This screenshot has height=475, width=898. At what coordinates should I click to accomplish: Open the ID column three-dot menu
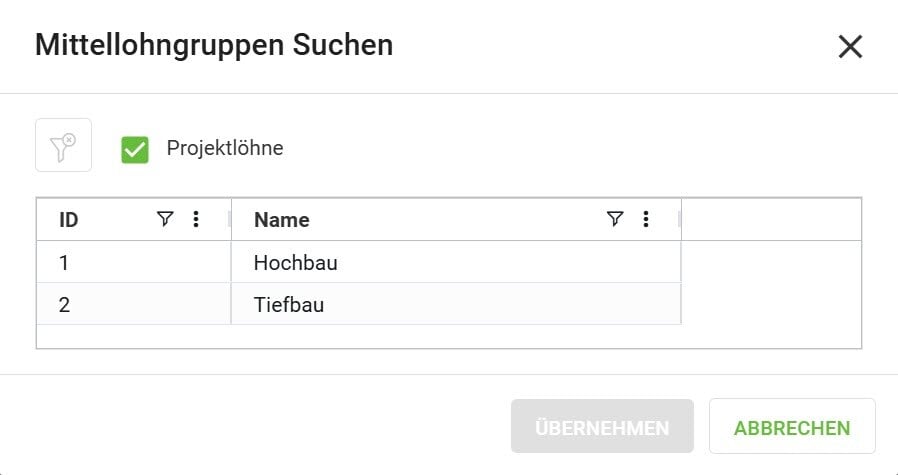pos(196,219)
